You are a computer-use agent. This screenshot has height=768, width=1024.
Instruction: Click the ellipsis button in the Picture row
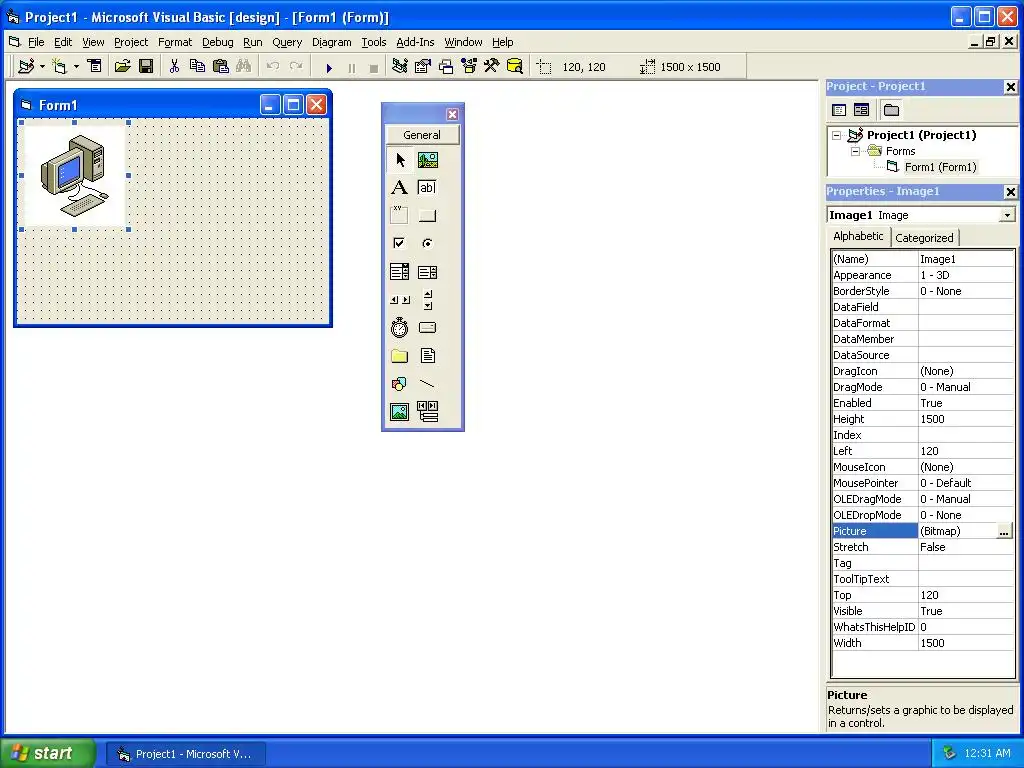click(x=1004, y=532)
